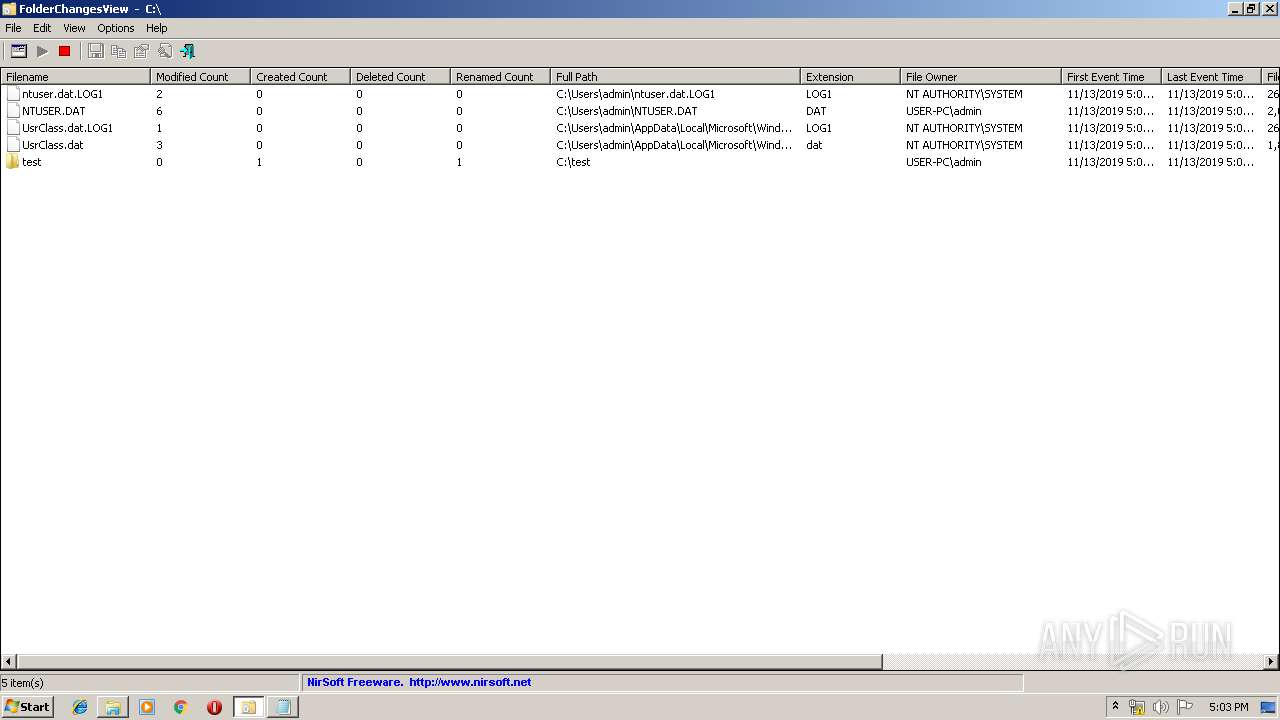
Task: Sort by the Renamed Count column header
Action: [x=500, y=76]
